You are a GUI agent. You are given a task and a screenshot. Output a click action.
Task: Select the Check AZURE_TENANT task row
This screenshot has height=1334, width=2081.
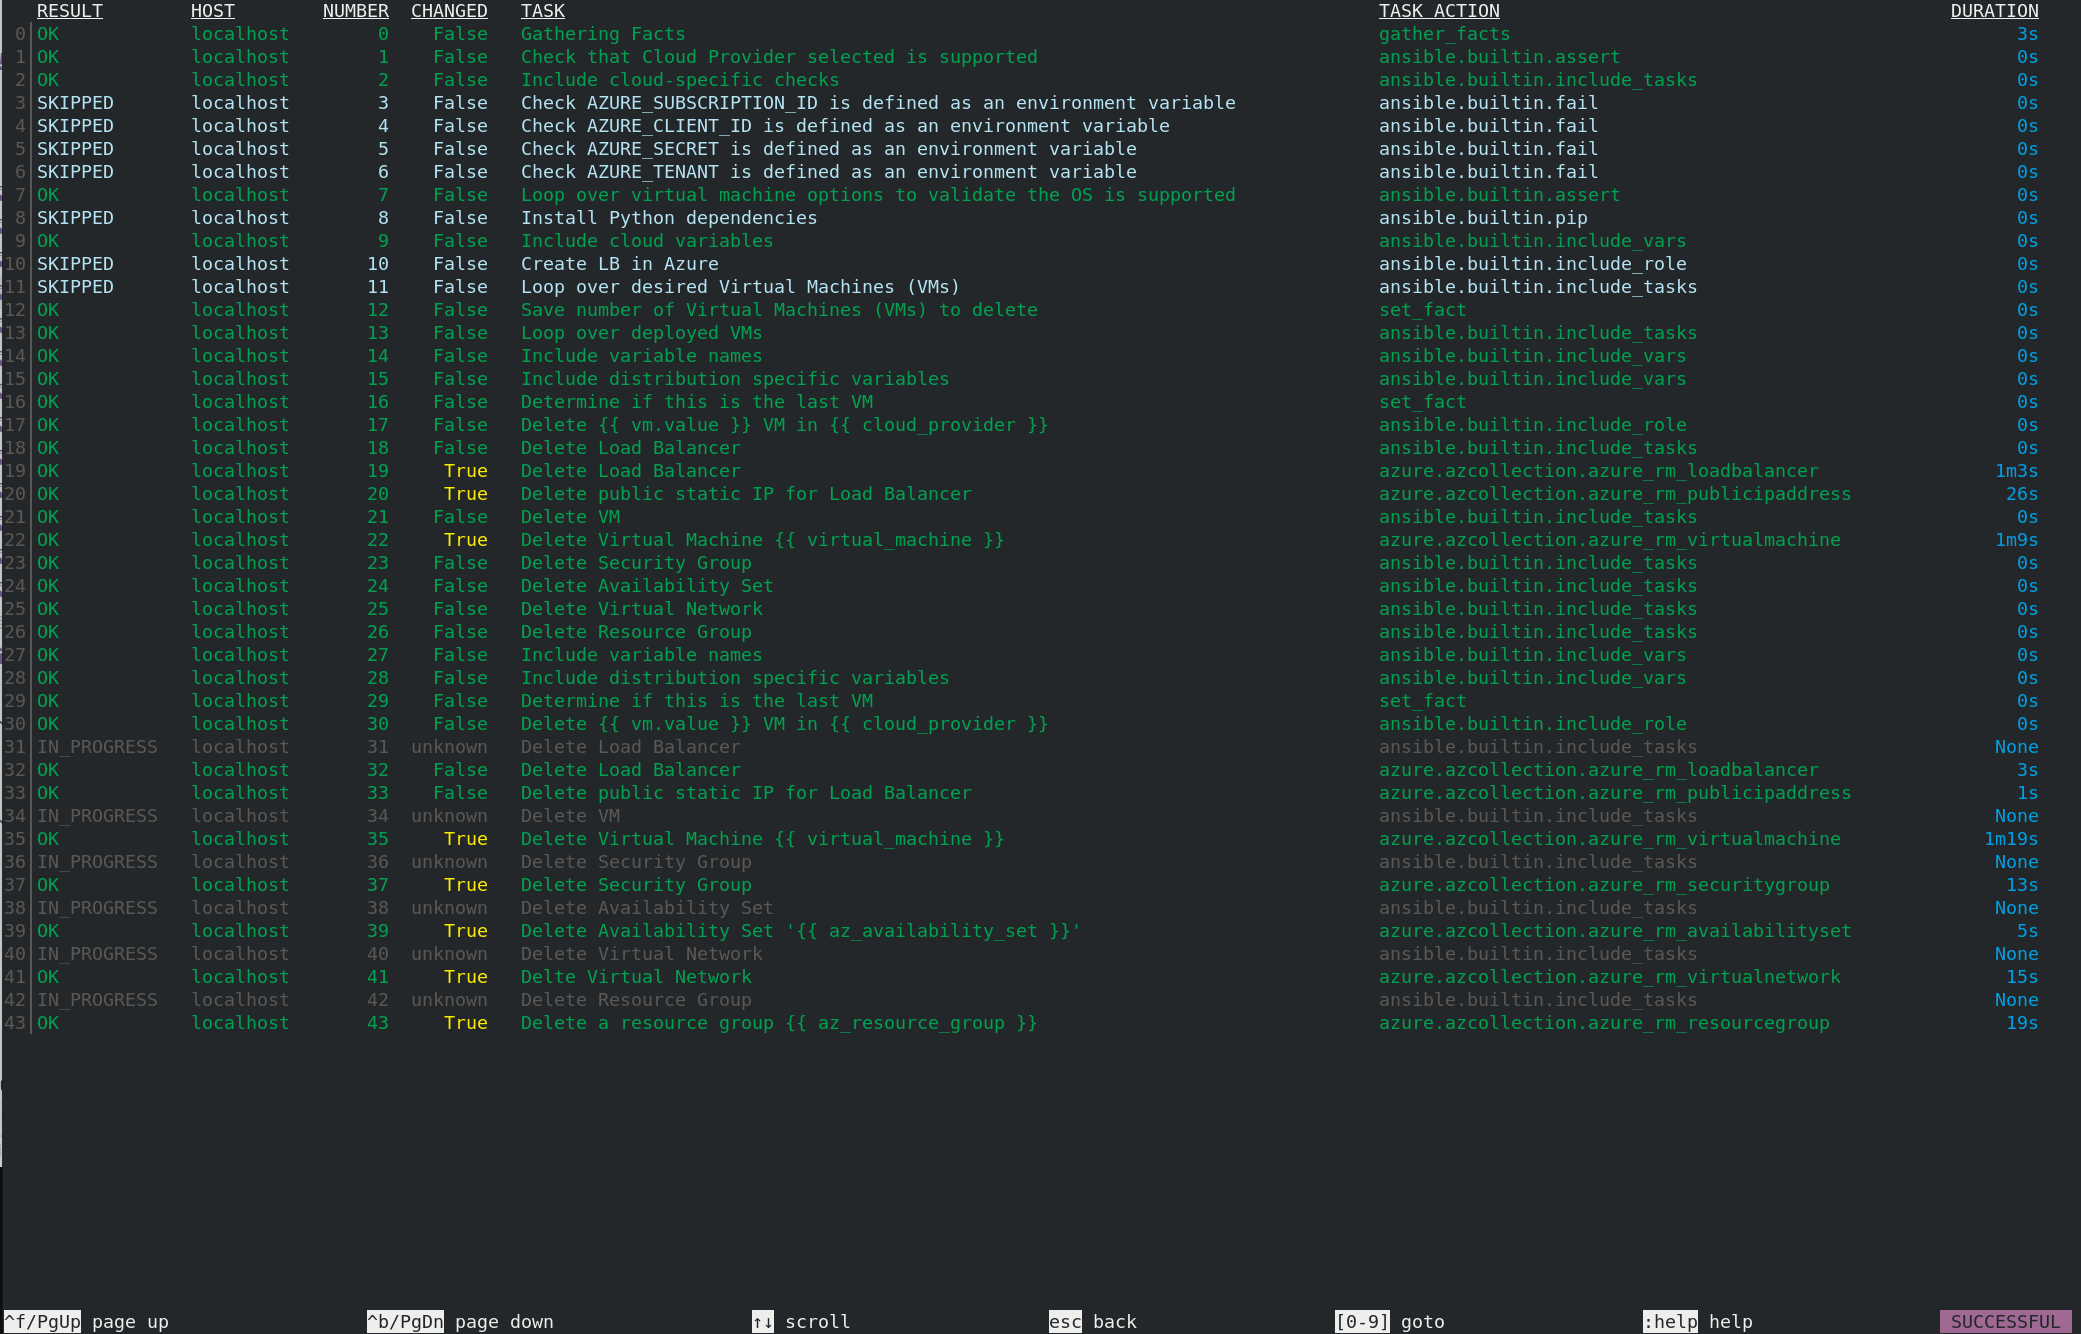coord(828,172)
